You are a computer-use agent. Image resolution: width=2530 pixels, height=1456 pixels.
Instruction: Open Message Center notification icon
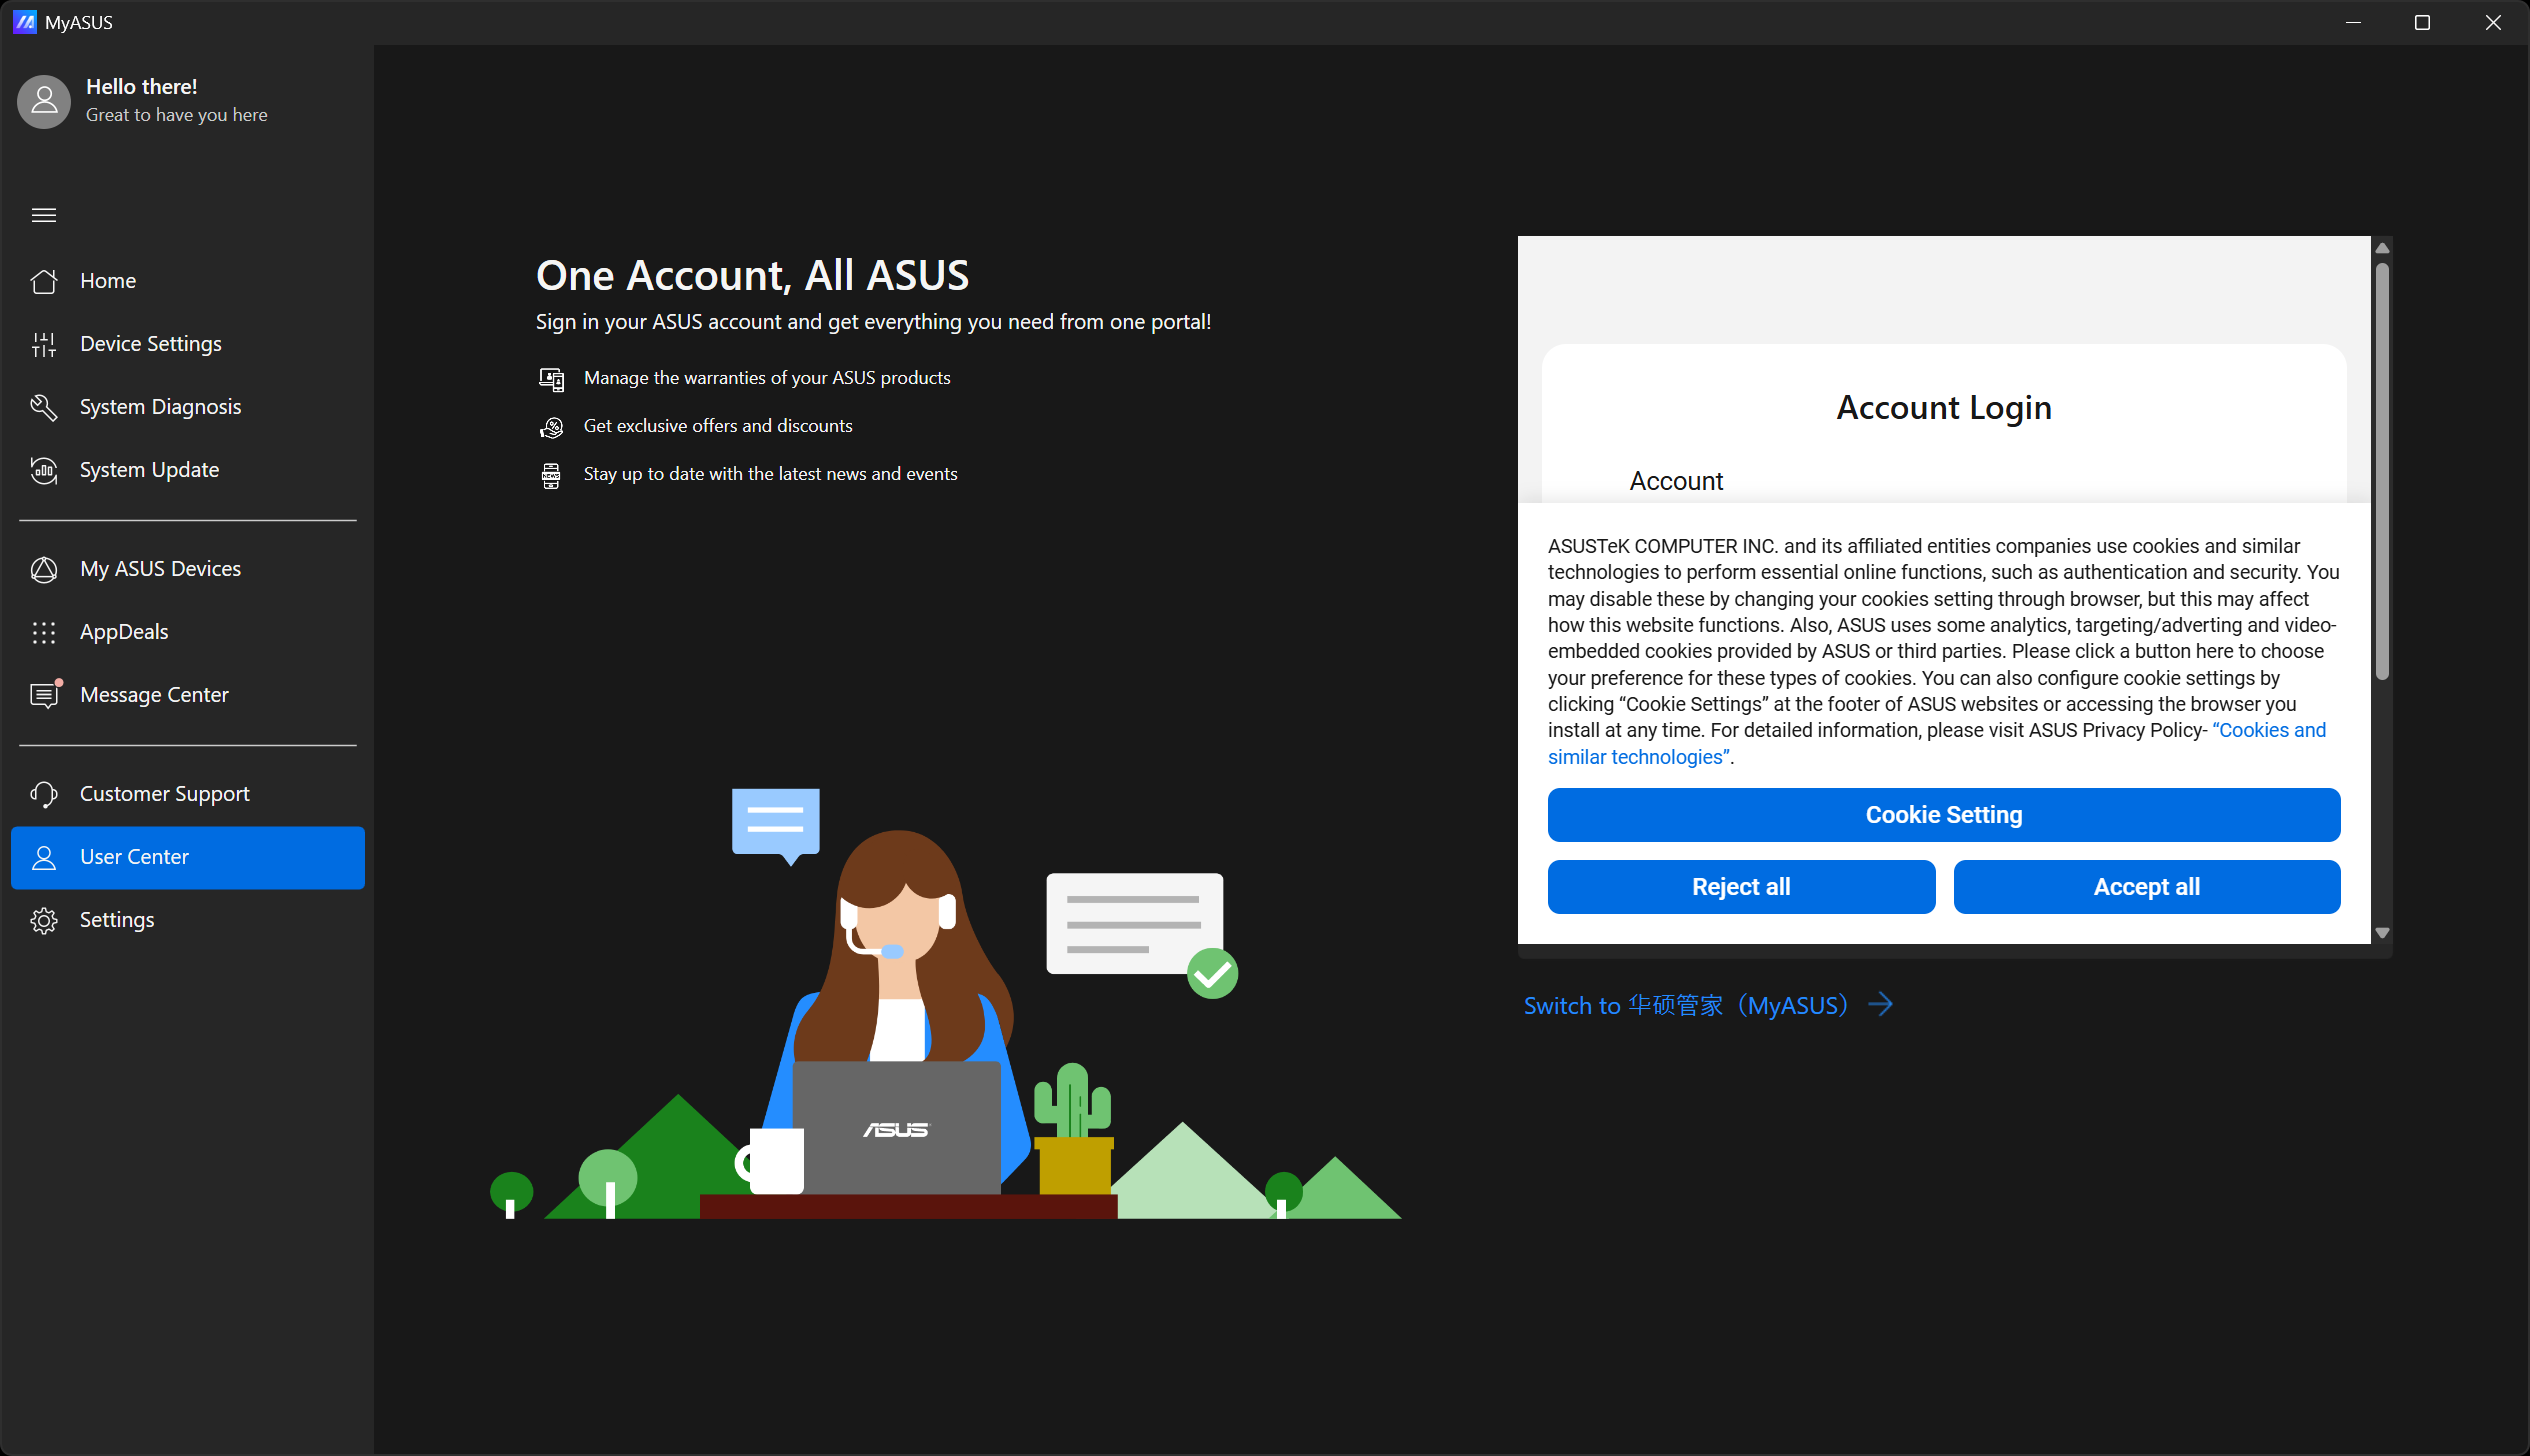[43, 695]
